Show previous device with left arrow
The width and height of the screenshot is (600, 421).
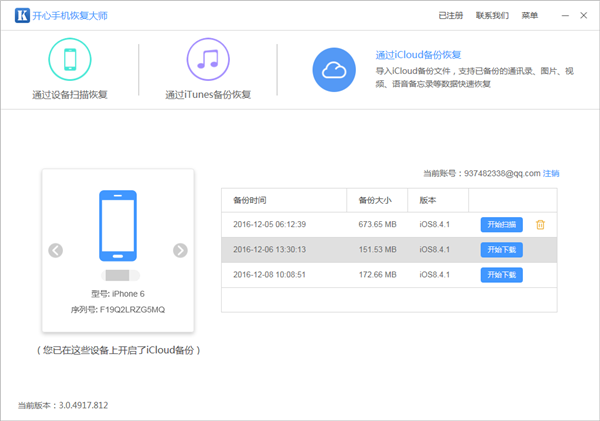tap(55, 250)
